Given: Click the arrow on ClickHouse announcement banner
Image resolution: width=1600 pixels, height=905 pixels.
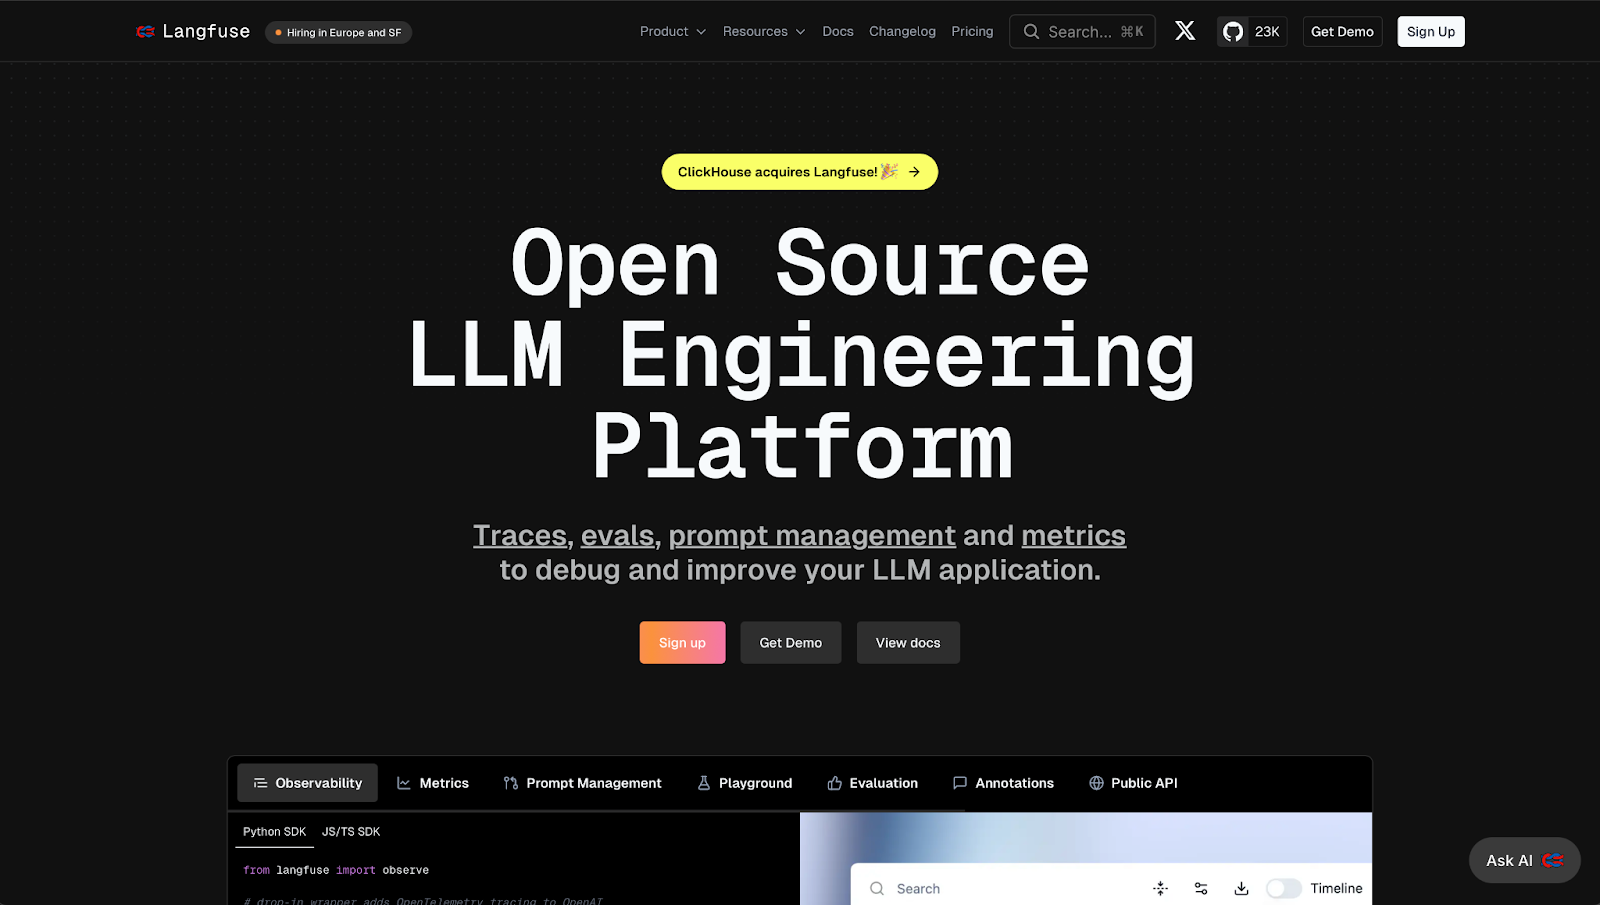Looking at the screenshot, I should coord(914,172).
